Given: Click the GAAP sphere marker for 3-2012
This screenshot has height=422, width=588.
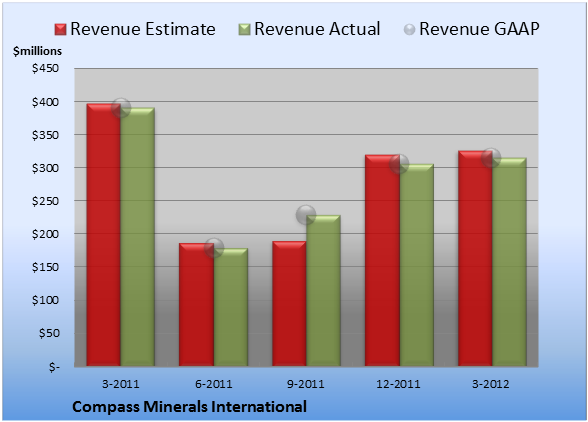Looking at the screenshot, I should [x=491, y=158].
